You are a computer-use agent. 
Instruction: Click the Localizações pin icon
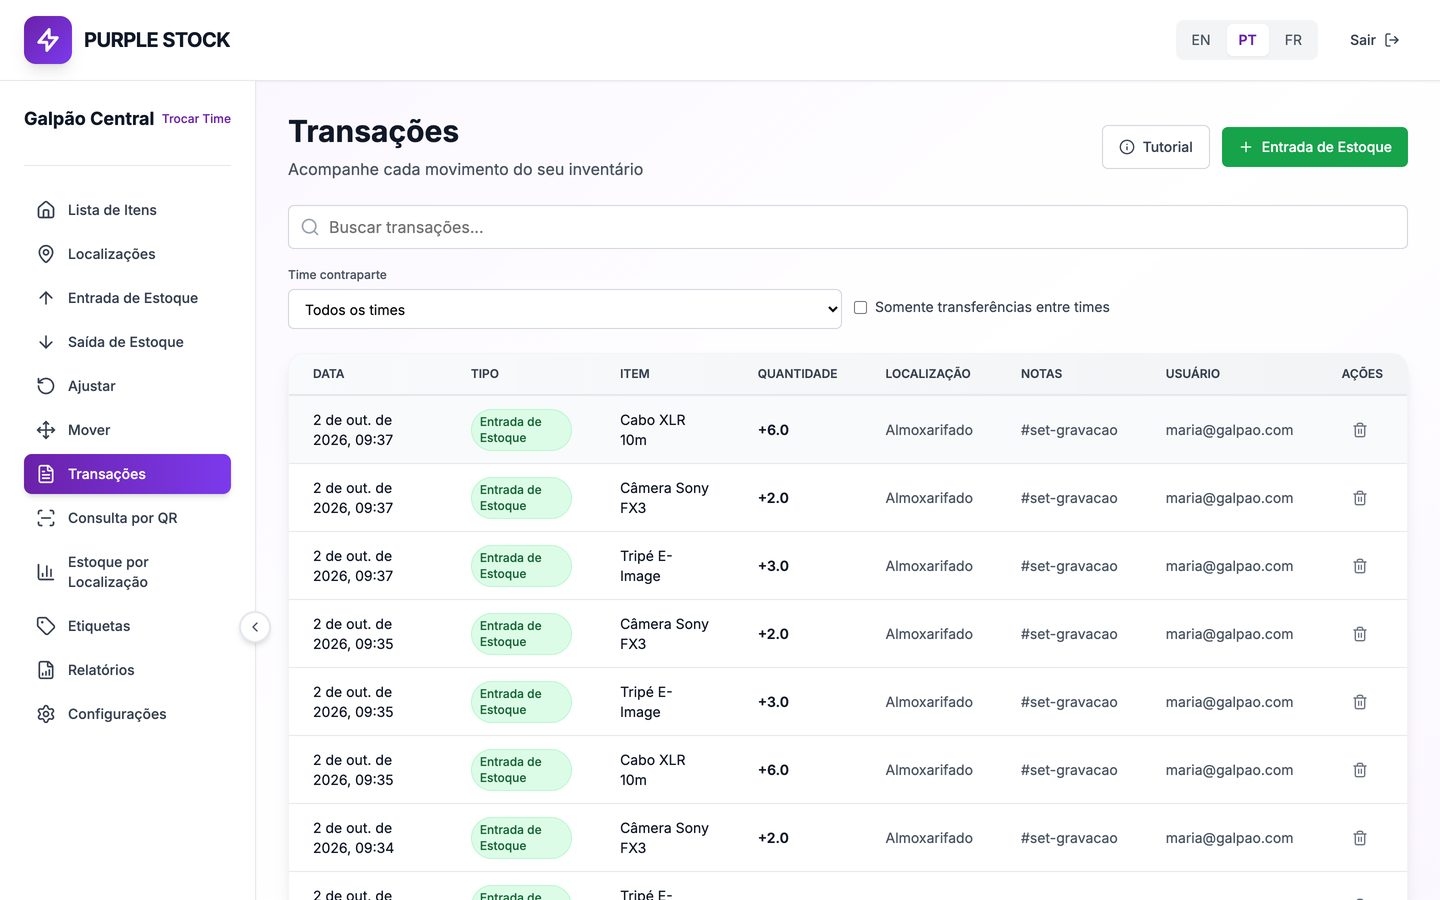(46, 254)
